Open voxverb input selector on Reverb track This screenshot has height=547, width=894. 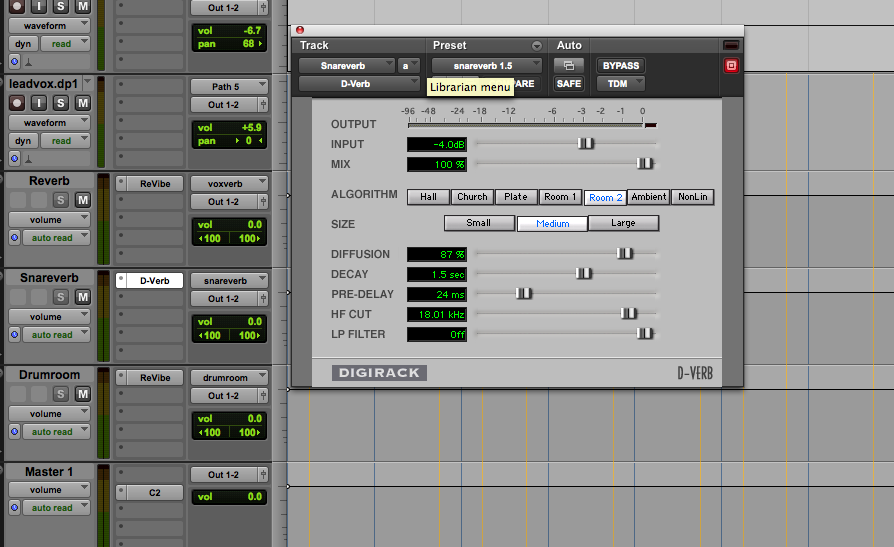click(x=229, y=184)
